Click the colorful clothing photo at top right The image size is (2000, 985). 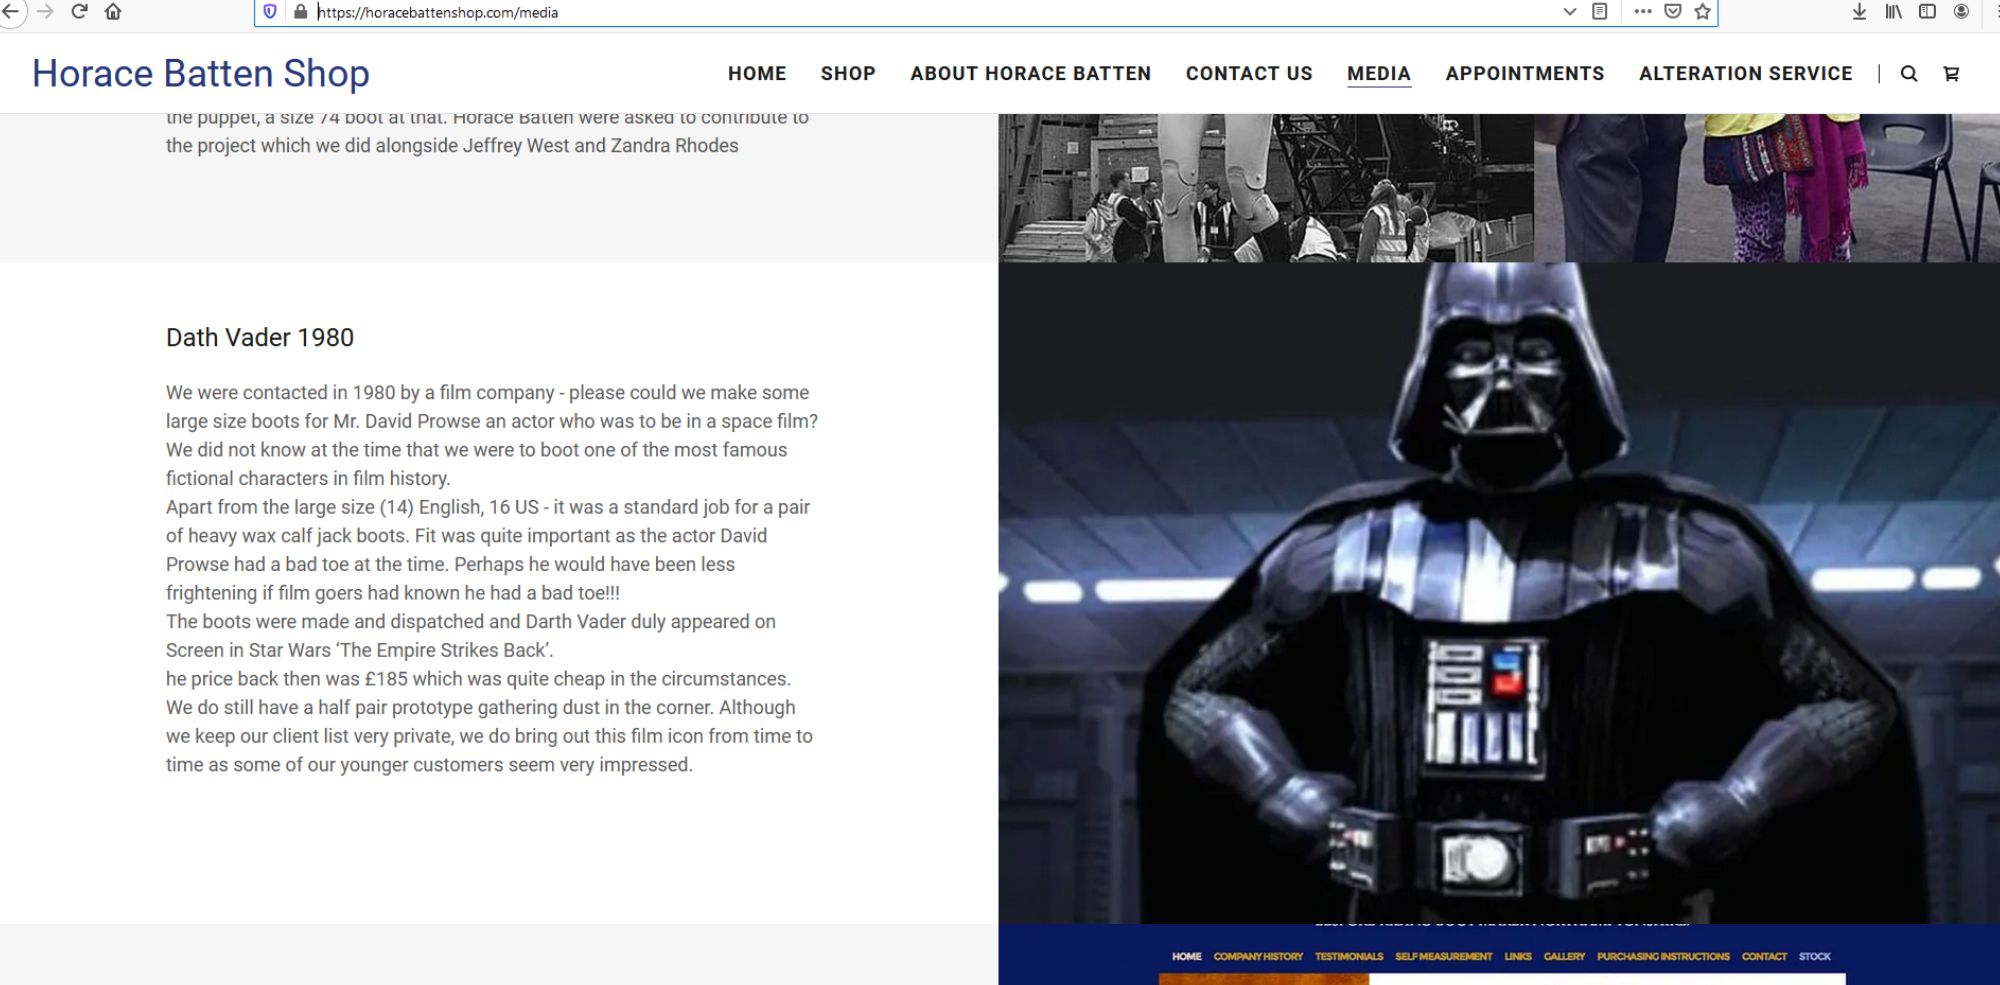pos(1767,188)
